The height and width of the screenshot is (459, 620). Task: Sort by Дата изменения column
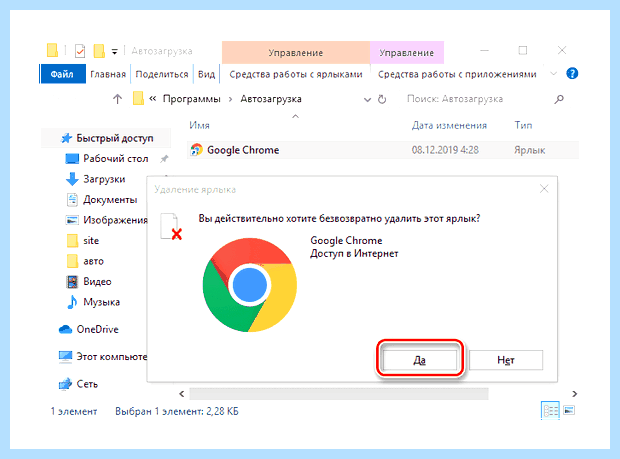tap(449, 125)
